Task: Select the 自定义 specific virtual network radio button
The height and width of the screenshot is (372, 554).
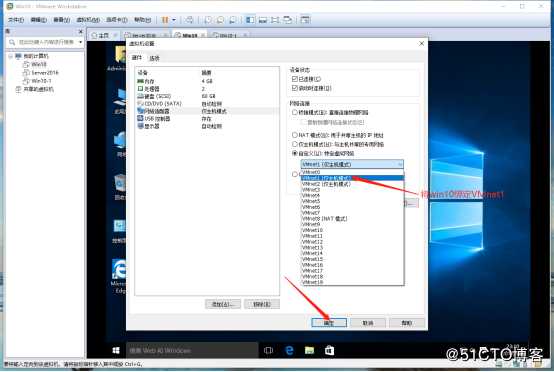Action: click(295, 153)
